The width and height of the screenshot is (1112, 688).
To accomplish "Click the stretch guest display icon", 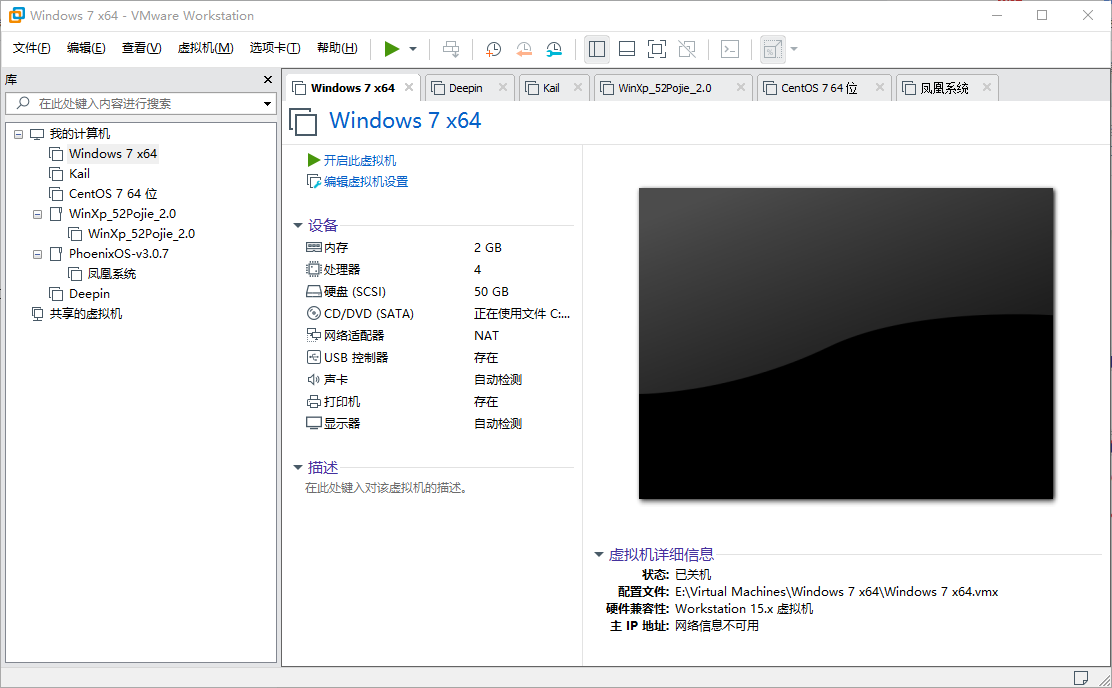I will point(772,49).
